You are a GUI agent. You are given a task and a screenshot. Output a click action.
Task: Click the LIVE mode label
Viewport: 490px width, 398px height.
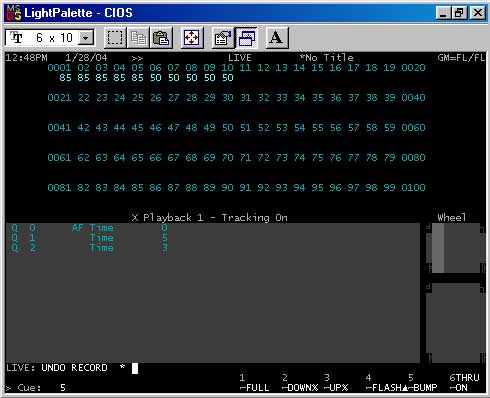(x=240, y=58)
